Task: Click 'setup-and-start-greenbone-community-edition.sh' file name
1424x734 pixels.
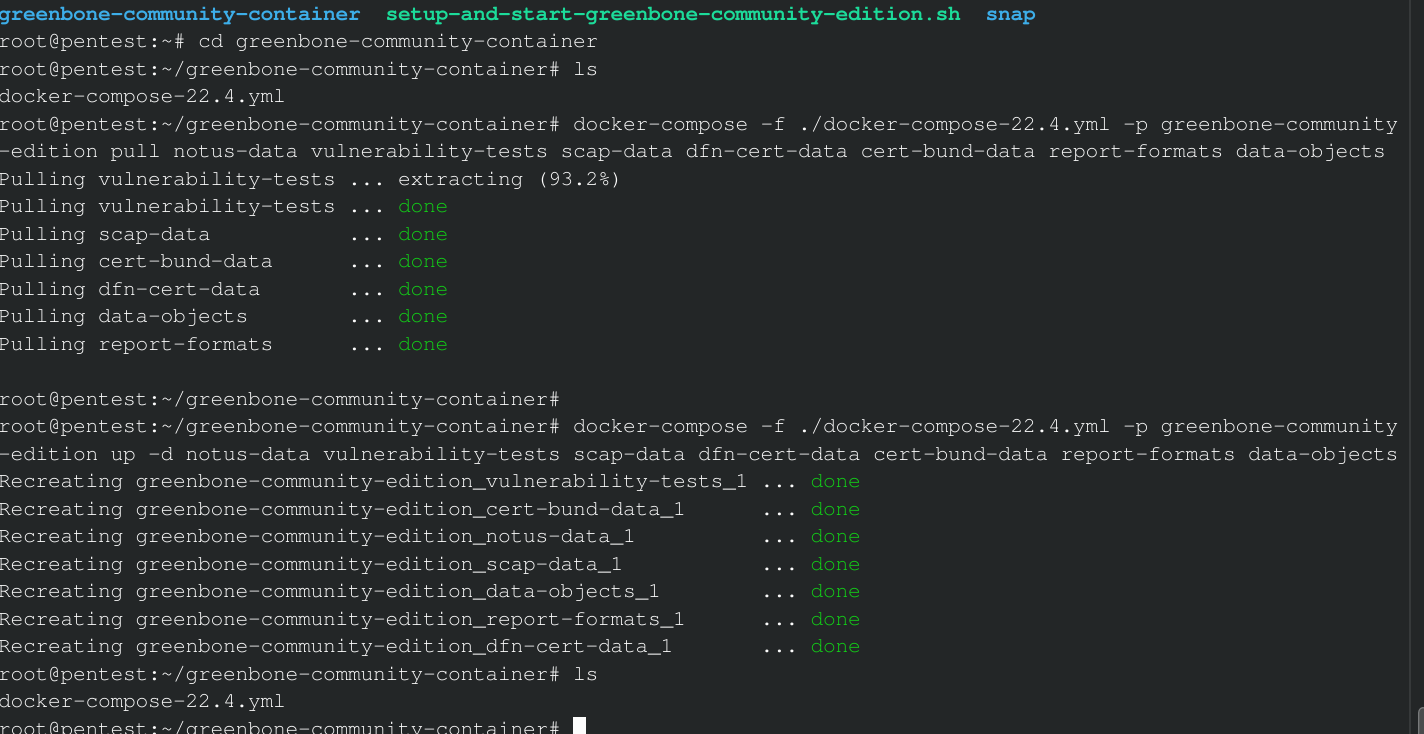Action: click(672, 14)
